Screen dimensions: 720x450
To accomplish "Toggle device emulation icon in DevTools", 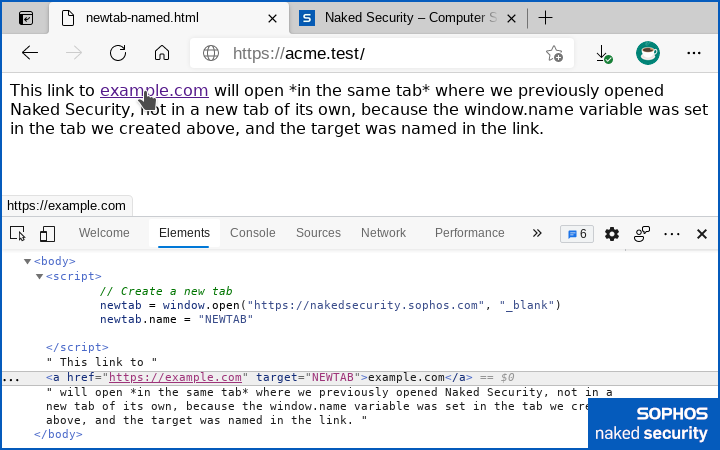I will [47, 234].
